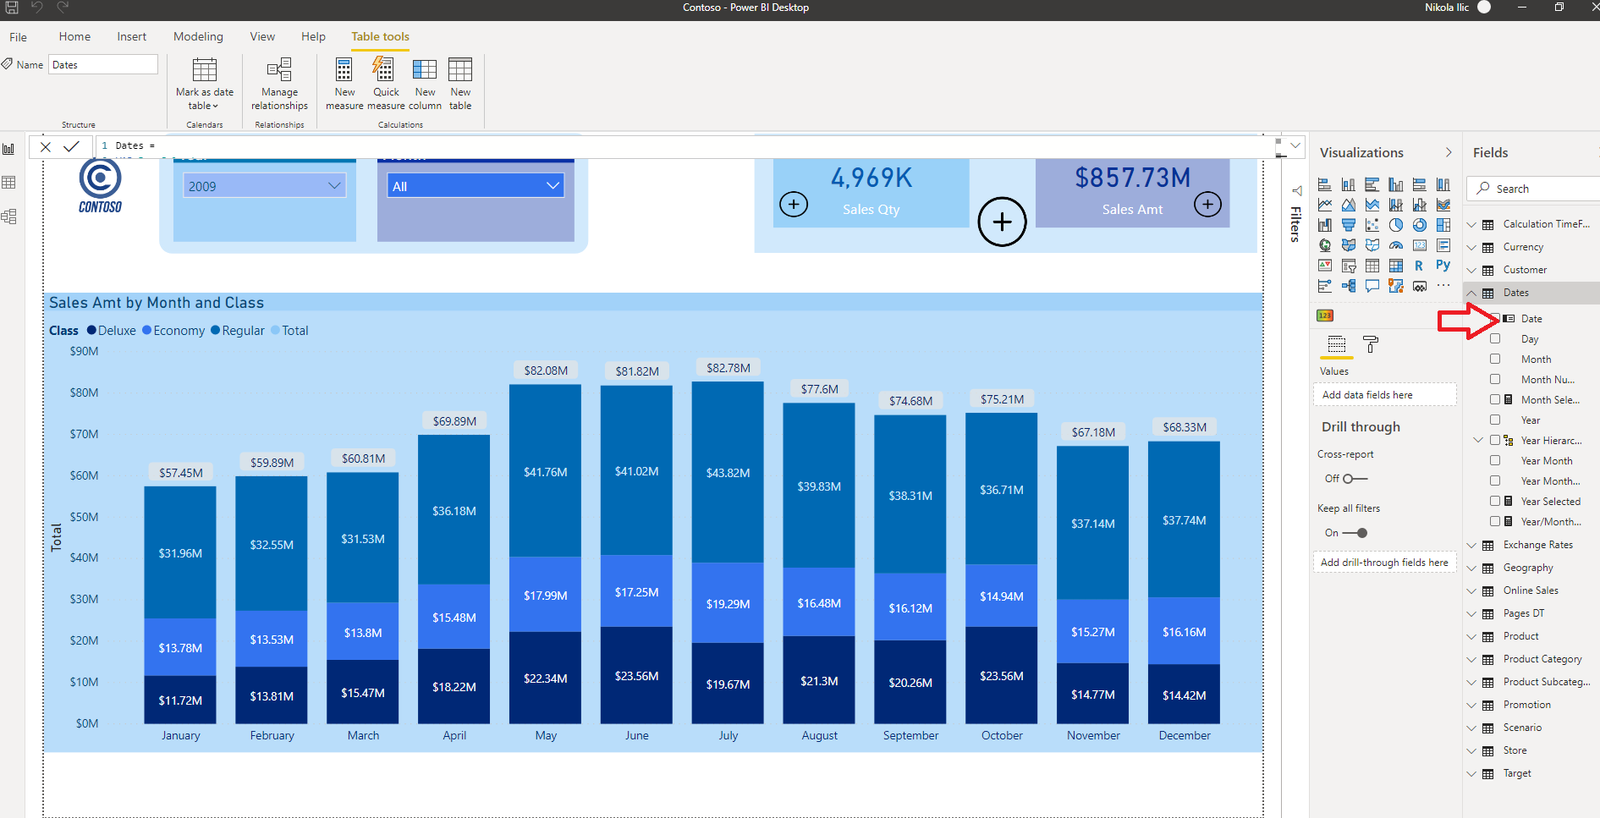This screenshot has width=1600, height=818.
Task: Check the Year field checkbox
Action: point(1495,420)
